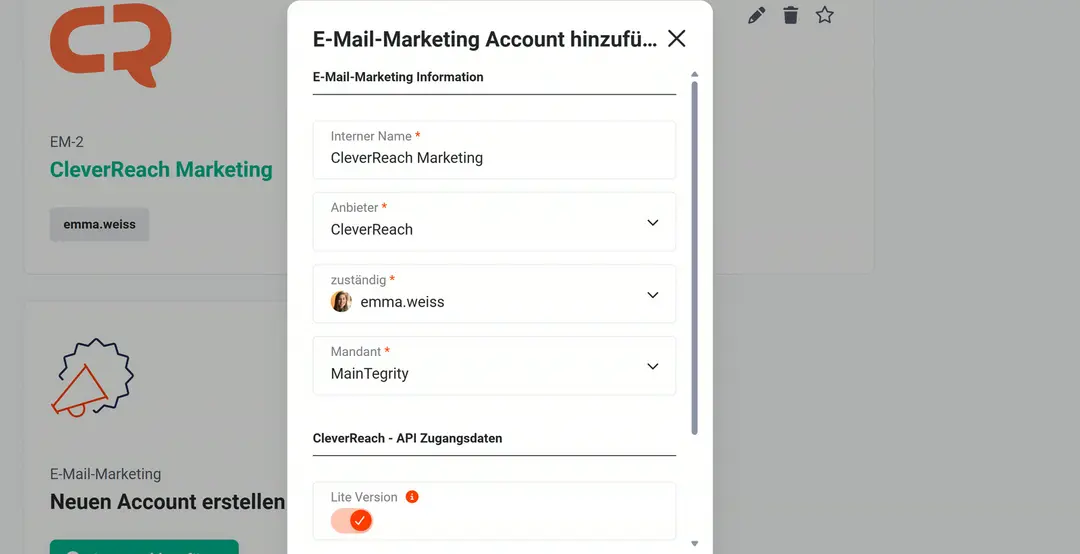Click the EM-2 identifier text

[67, 142]
